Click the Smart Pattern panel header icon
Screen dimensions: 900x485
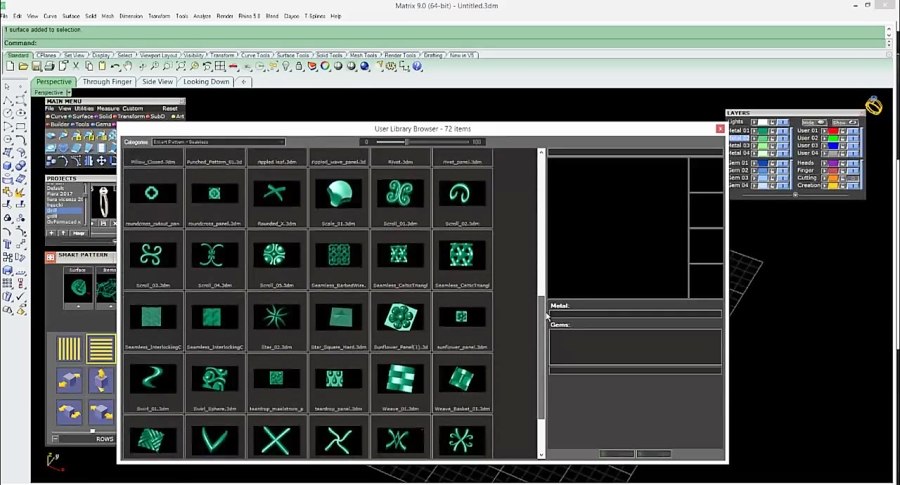point(51,257)
